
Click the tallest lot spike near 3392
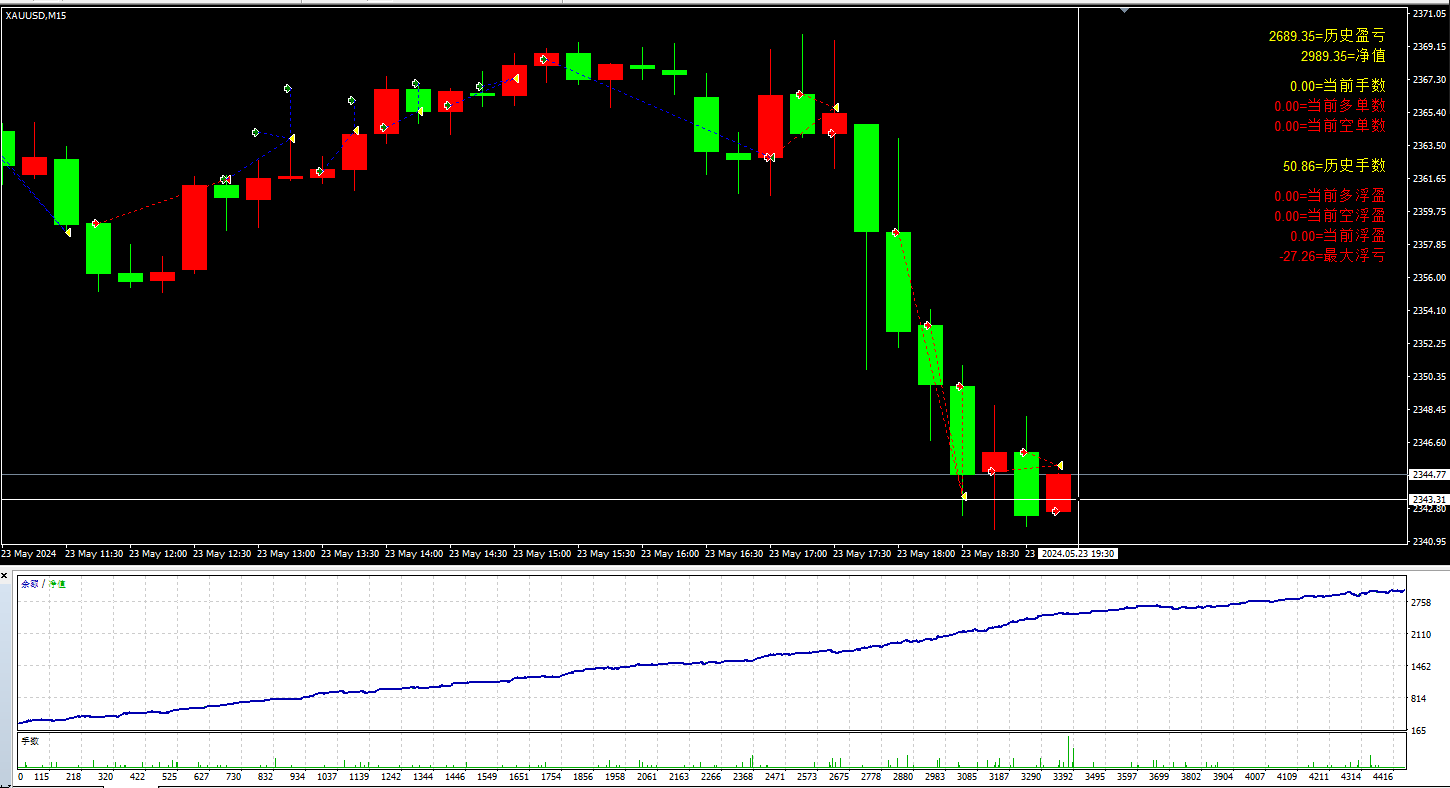tap(1069, 752)
